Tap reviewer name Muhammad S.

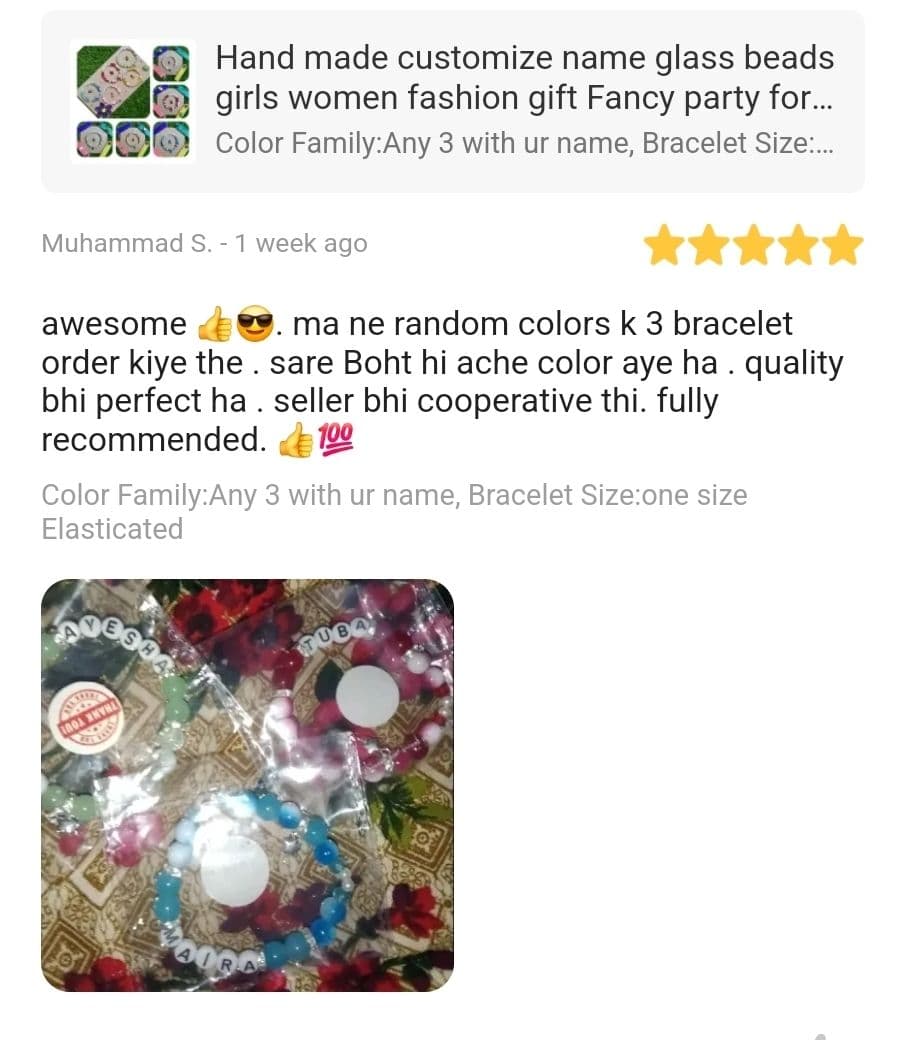[x=127, y=243]
